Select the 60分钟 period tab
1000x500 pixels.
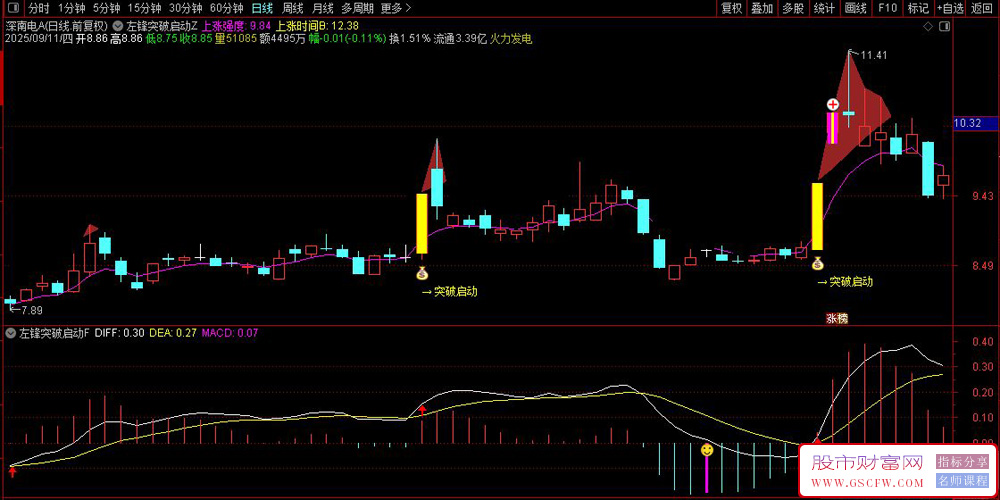coord(226,8)
